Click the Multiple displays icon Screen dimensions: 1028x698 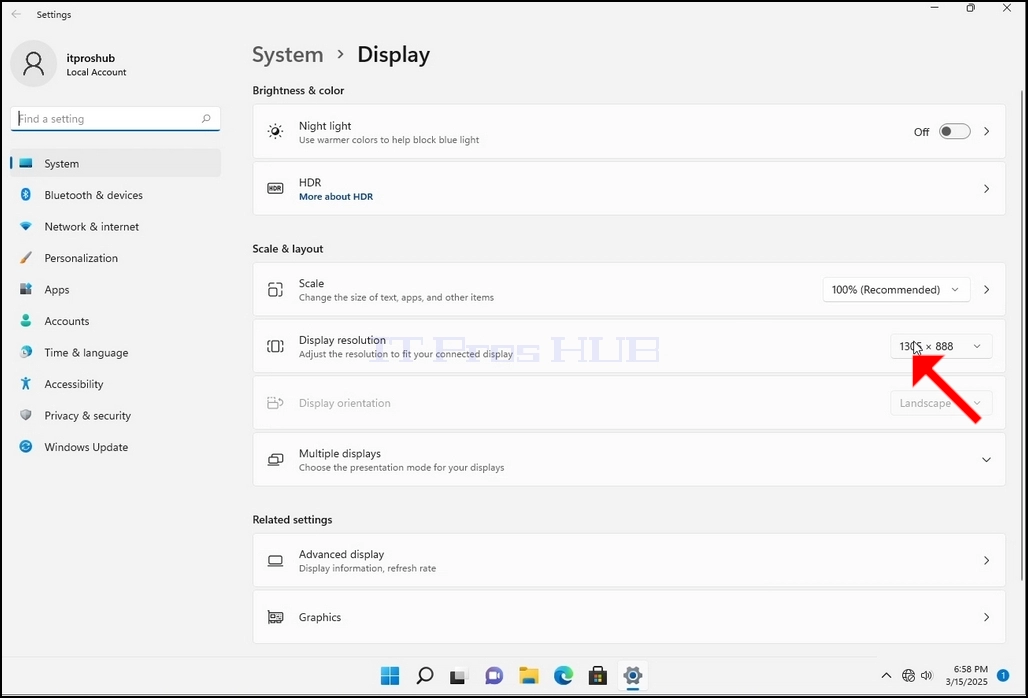tap(275, 459)
